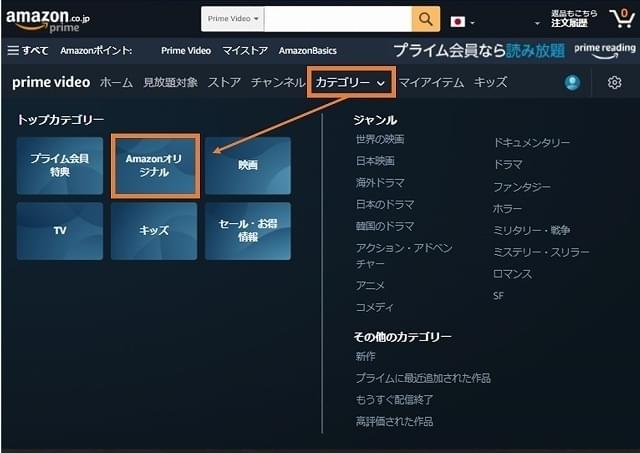Open the ストア tab

click(224, 82)
